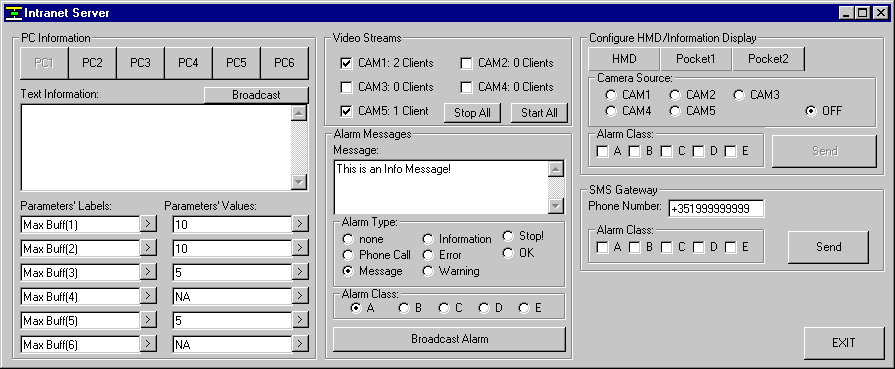895x369 pixels.
Task: Select the PC5 button
Action: (x=236, y=63)
